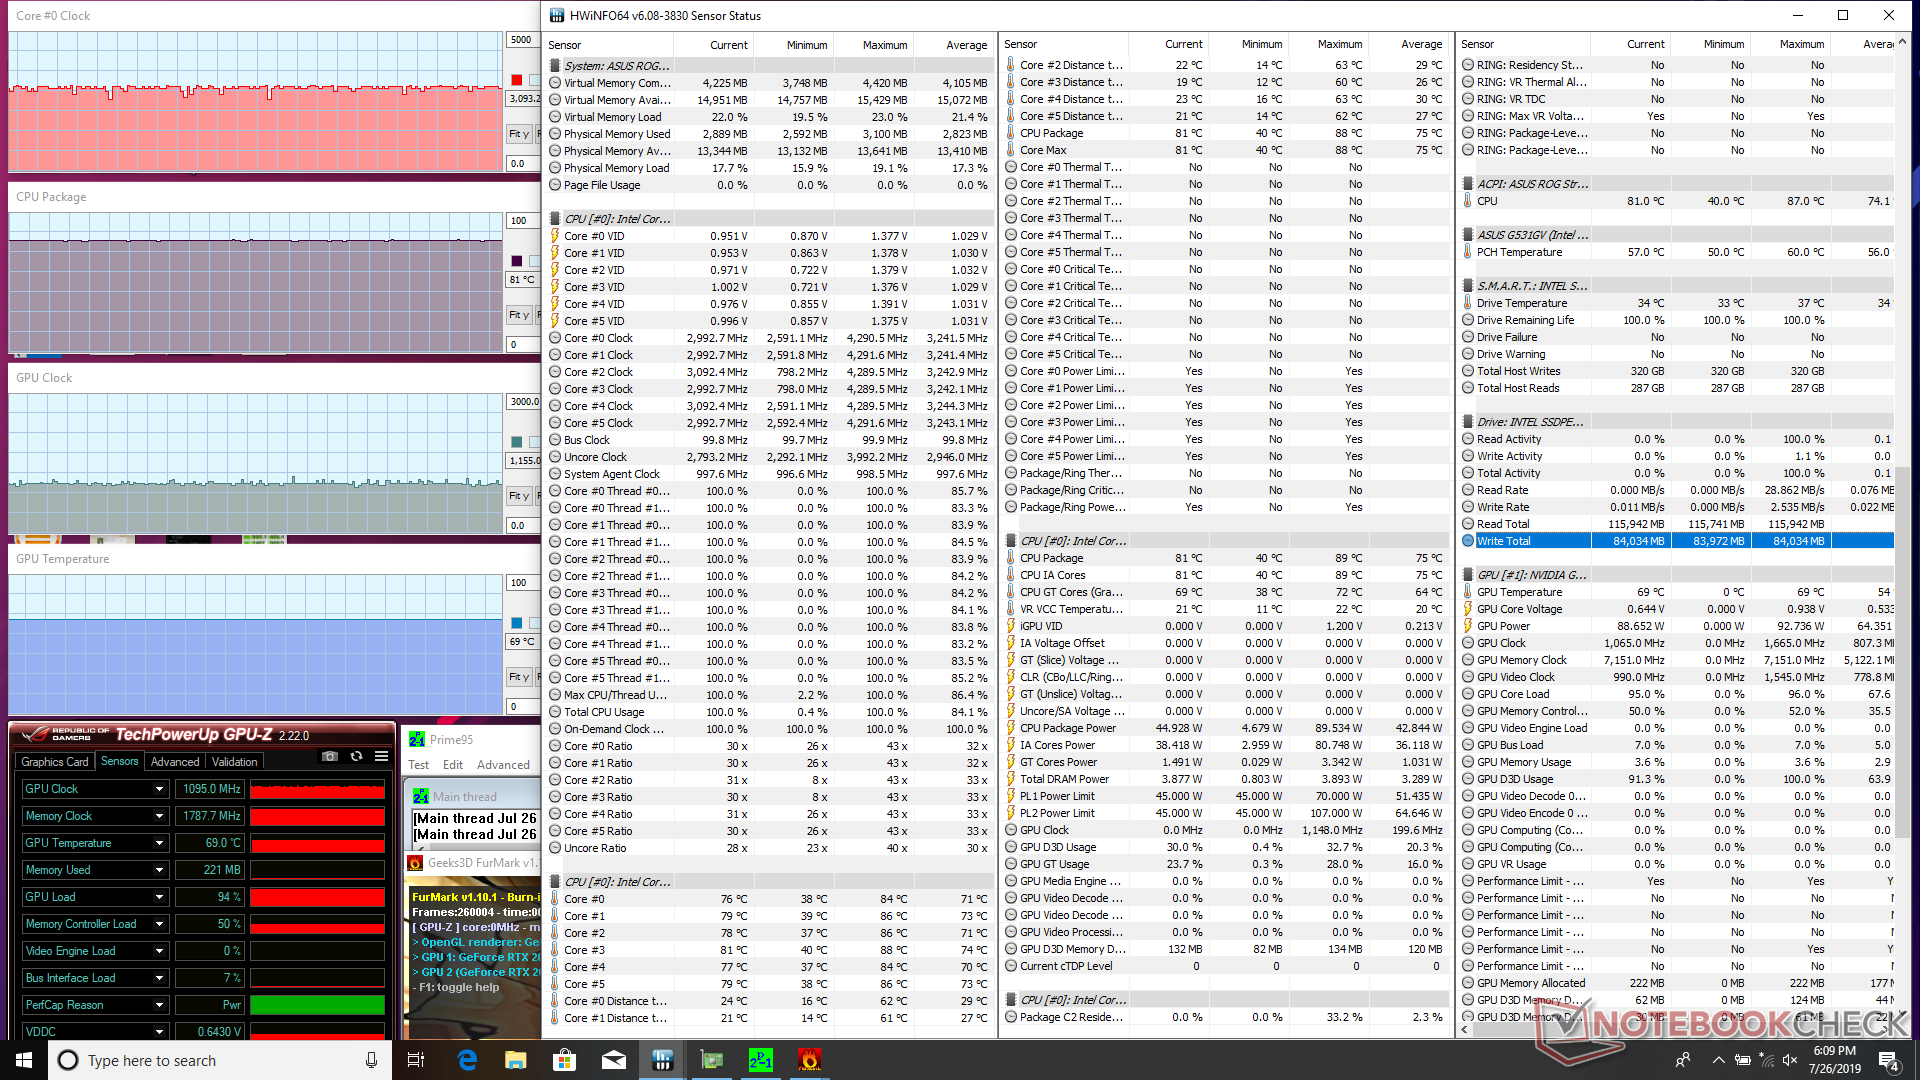
Task: Open the PerfCap Reason dropdown
Action: pyautogui.click(x=159, y=1005)
